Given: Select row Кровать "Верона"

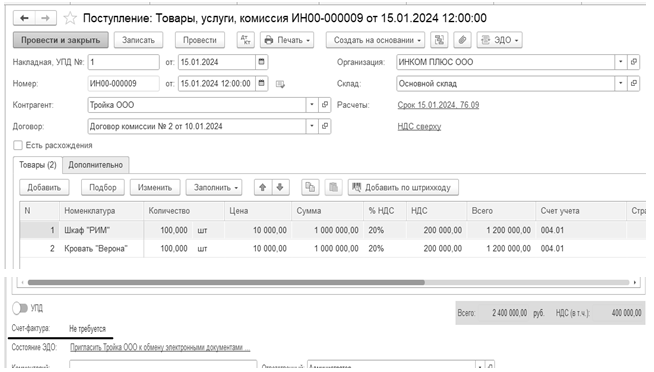Looking at the screenshot, I should [x=332, y=249].
